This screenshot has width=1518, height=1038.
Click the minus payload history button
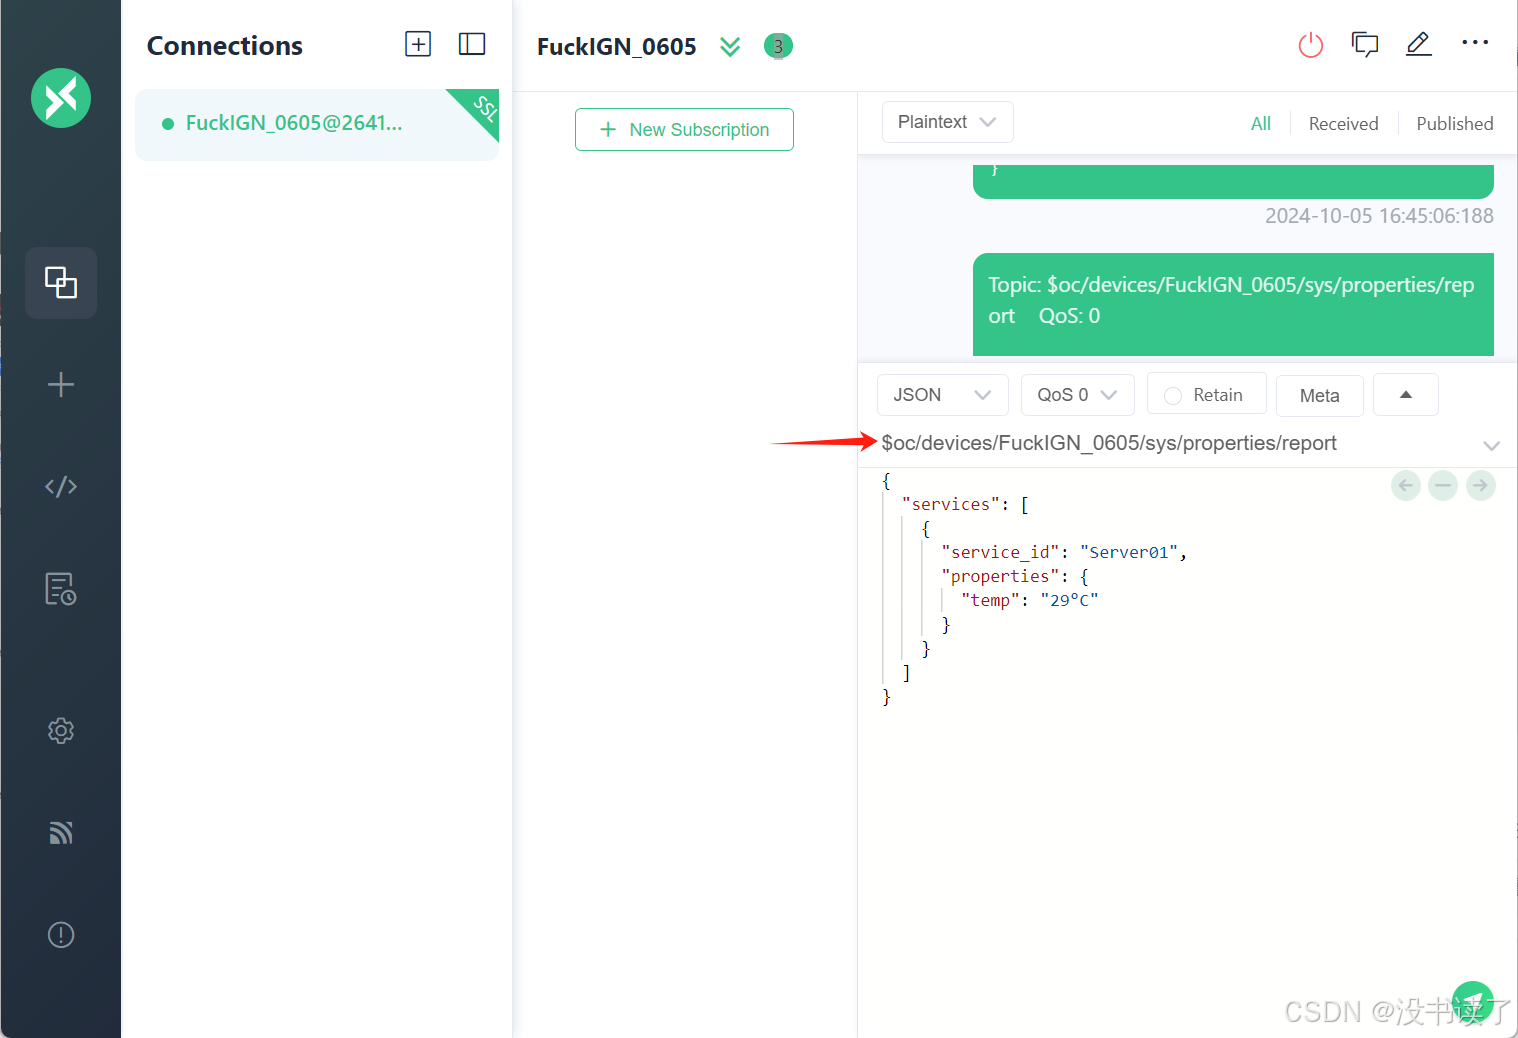point(1443,486)
